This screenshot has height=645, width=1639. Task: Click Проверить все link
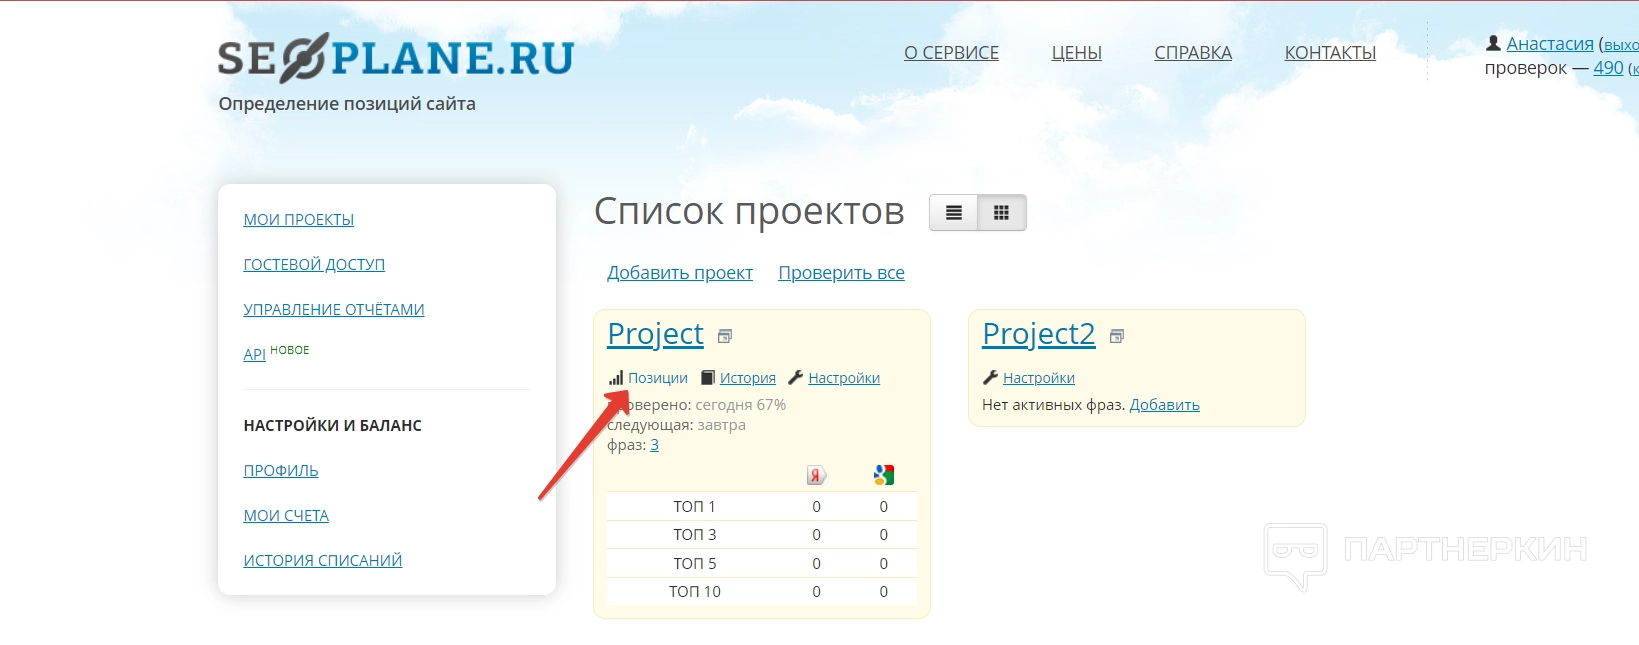[x=841, y=273]
